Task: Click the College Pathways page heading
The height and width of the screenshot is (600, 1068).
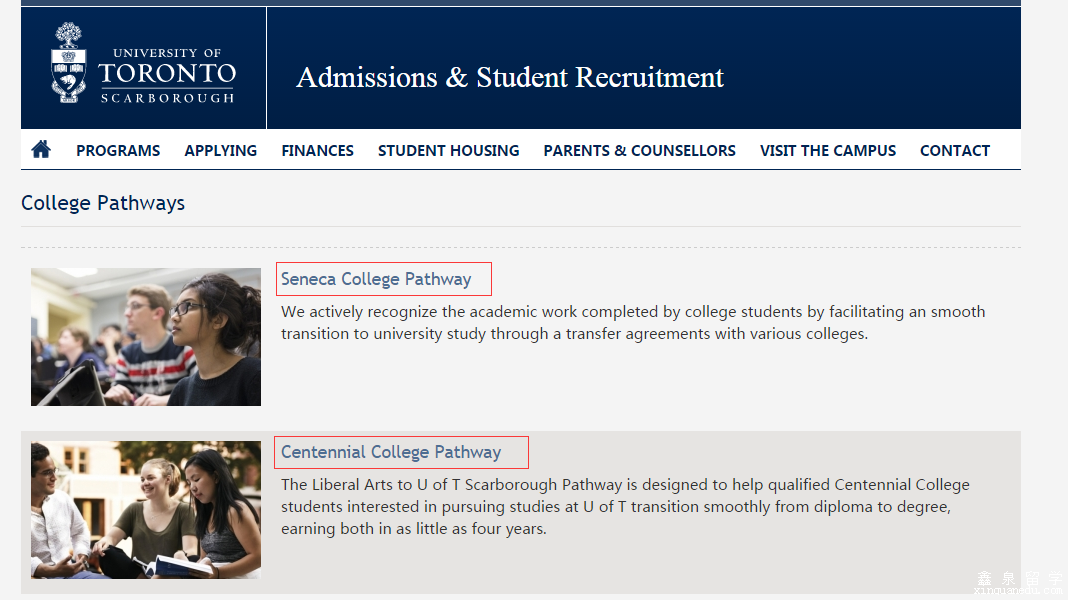Action: (103, 203)
